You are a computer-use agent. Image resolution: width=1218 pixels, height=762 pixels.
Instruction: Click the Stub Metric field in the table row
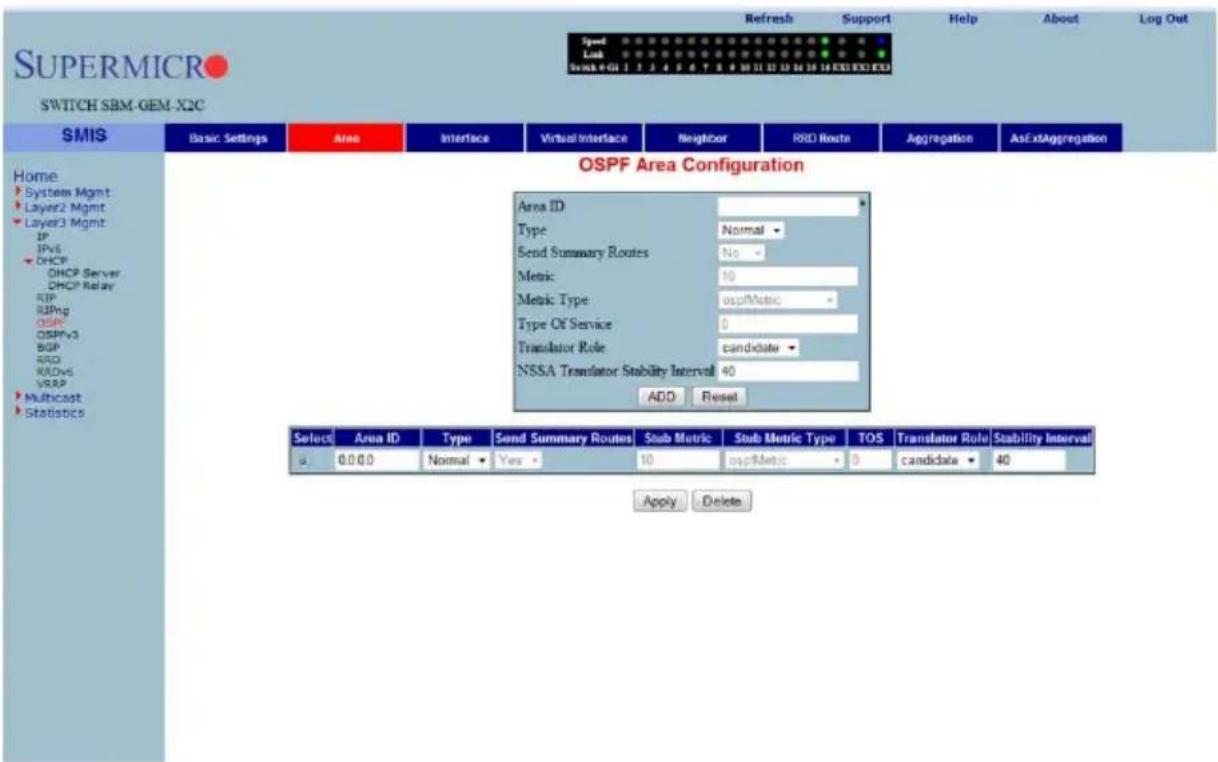click(x=678, y=461)
